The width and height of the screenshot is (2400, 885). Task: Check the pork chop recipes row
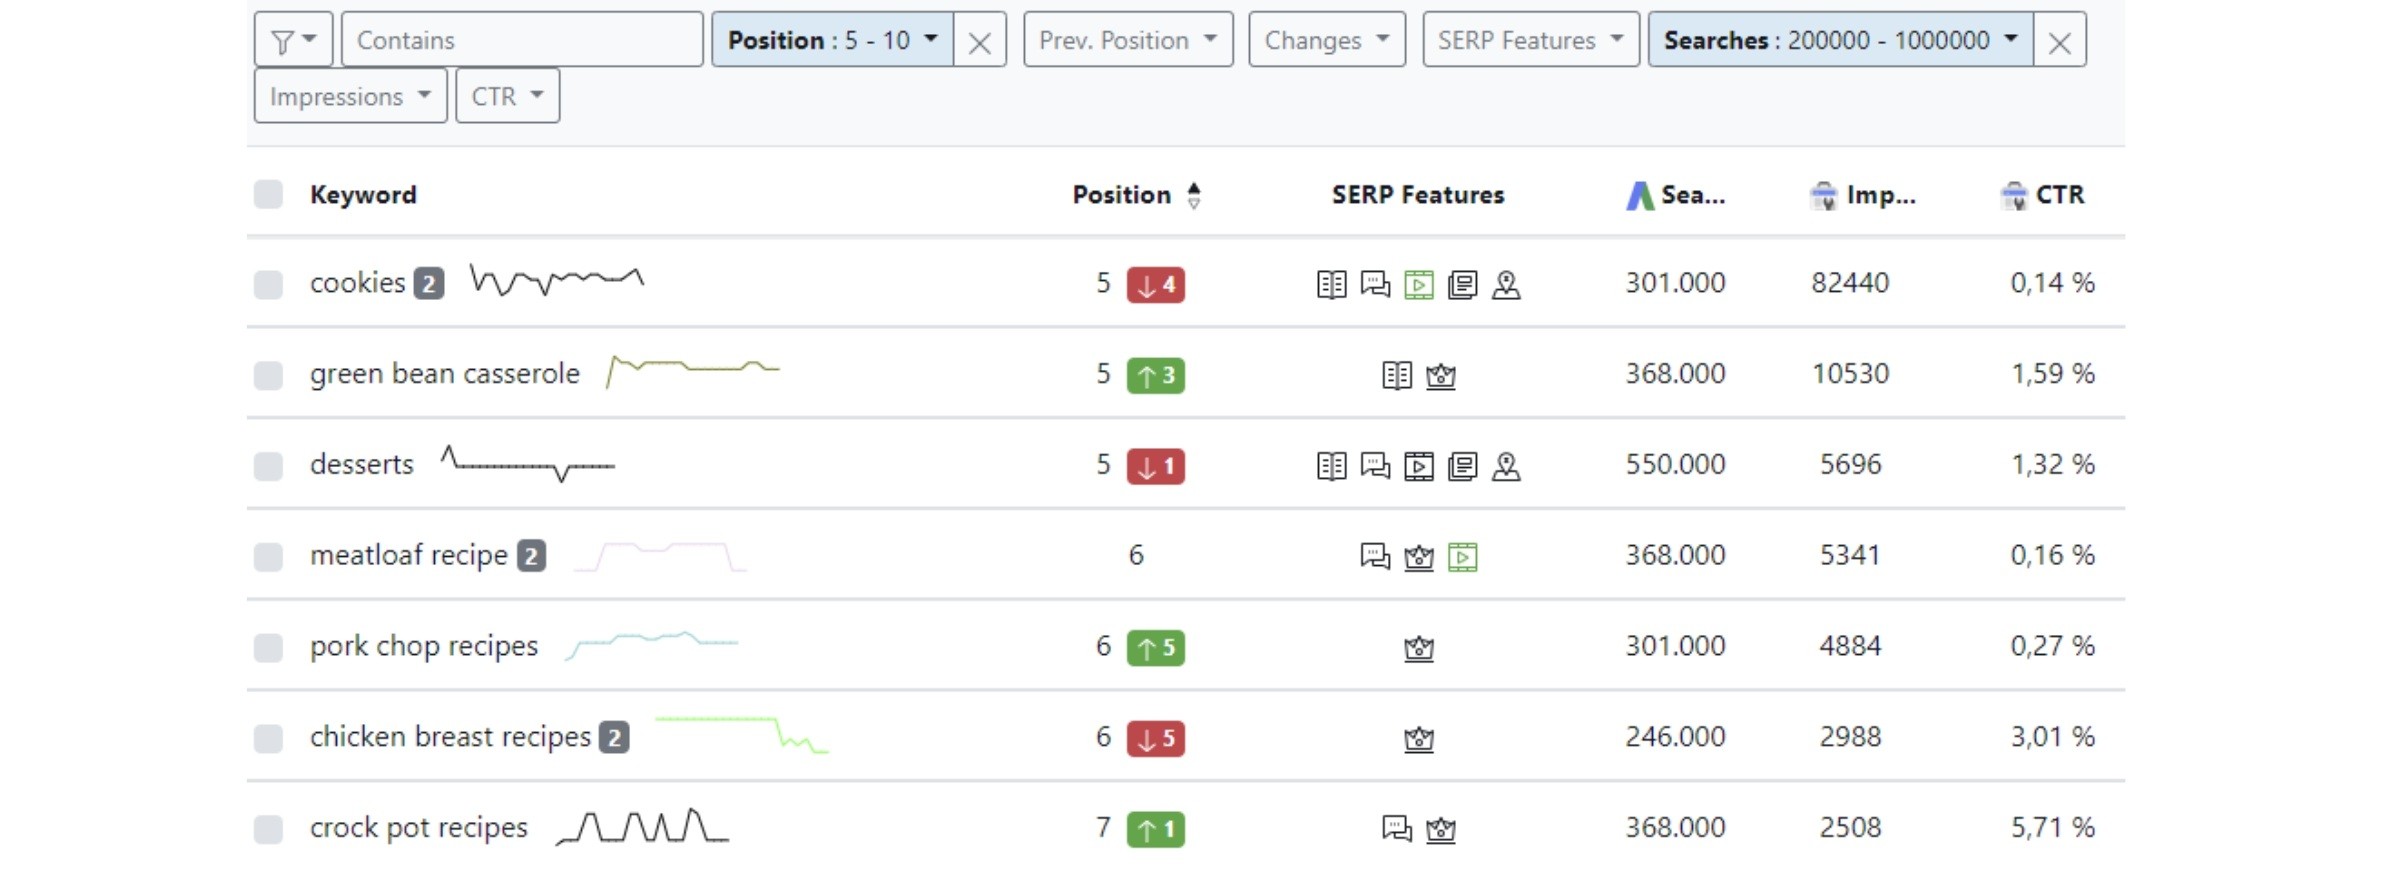tap(268, 647)
